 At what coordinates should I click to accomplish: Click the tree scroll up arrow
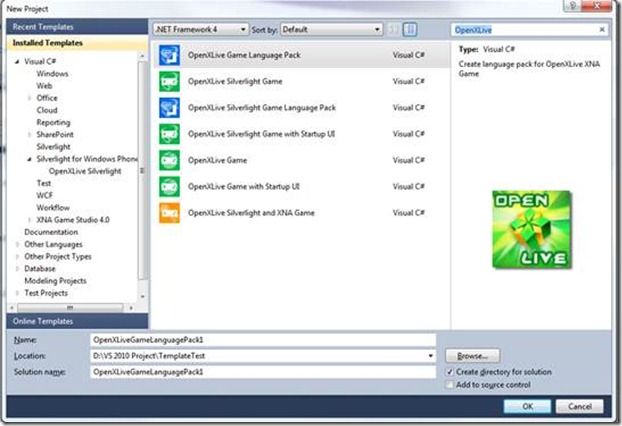tap(142, 56)
